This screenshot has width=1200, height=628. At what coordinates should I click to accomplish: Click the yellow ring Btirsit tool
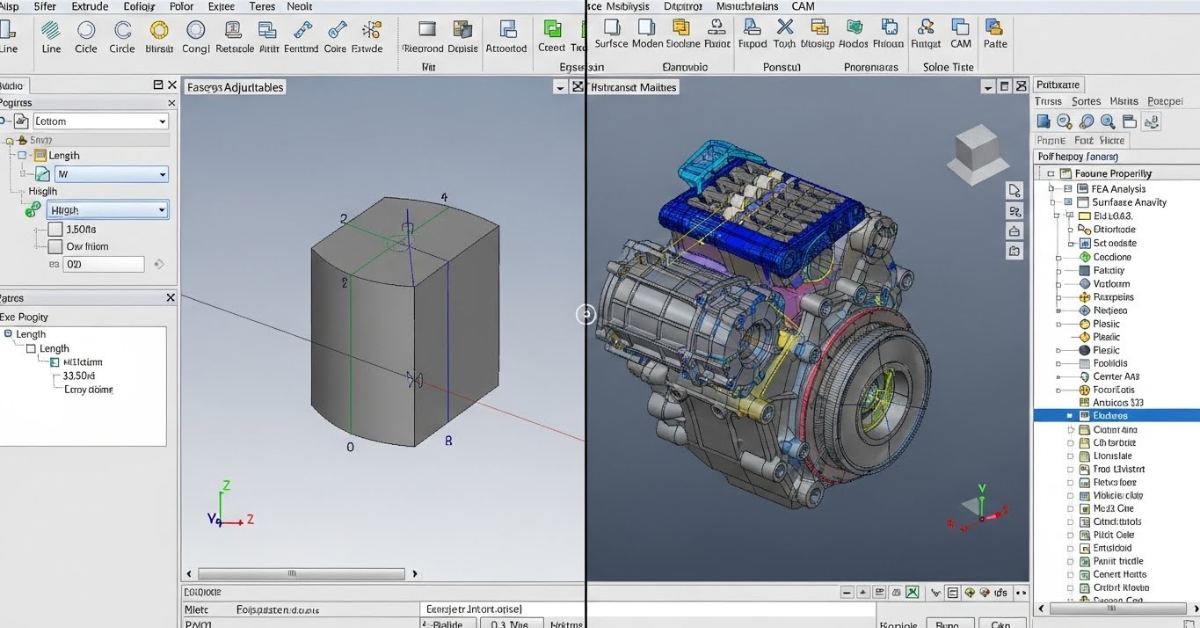click(159, 32)
